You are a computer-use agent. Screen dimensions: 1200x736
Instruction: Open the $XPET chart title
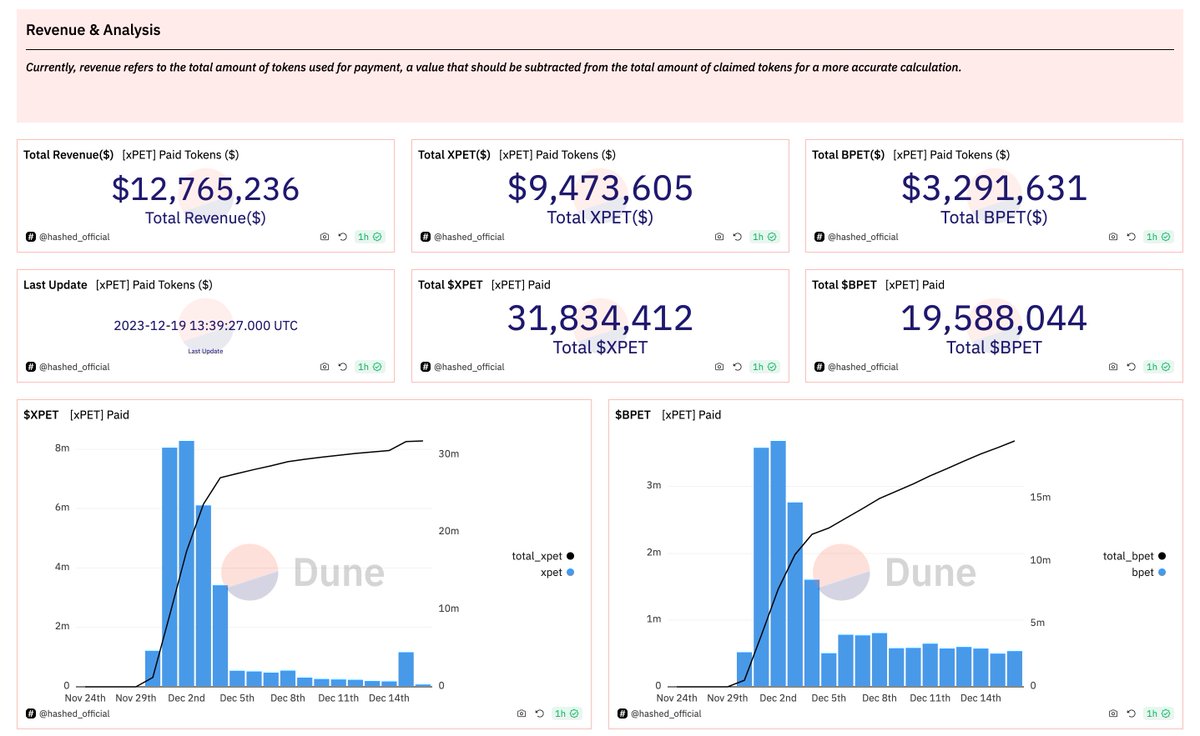(x=41, y=415)
